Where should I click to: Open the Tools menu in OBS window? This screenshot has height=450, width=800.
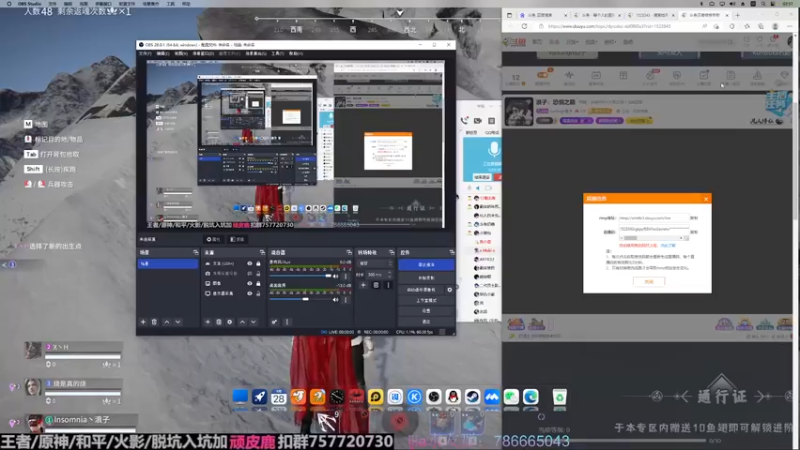pos(278,53)
